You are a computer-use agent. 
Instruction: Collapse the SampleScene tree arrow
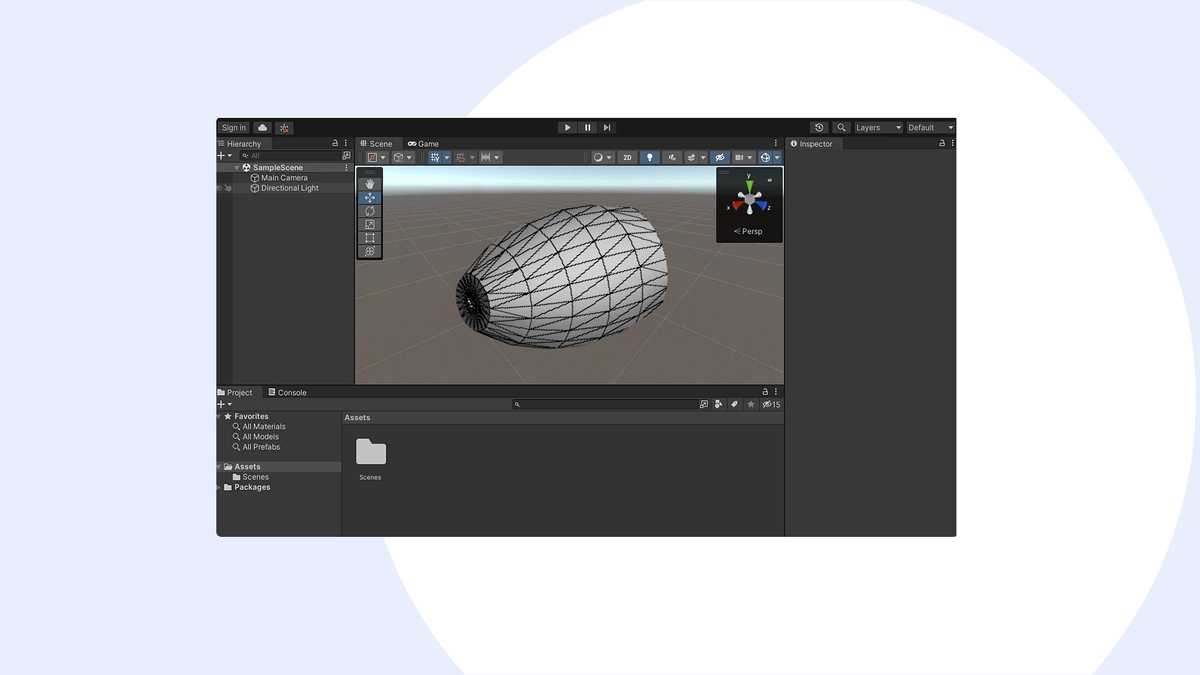(x=237, y=168)
